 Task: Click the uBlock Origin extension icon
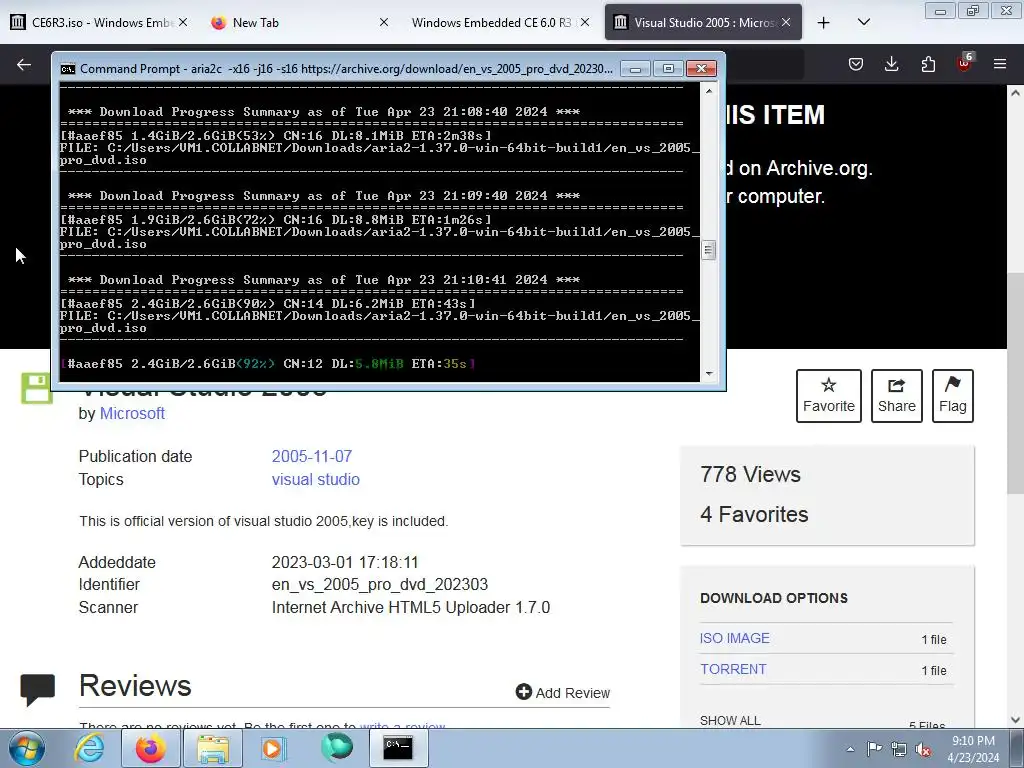click(964, 63)
